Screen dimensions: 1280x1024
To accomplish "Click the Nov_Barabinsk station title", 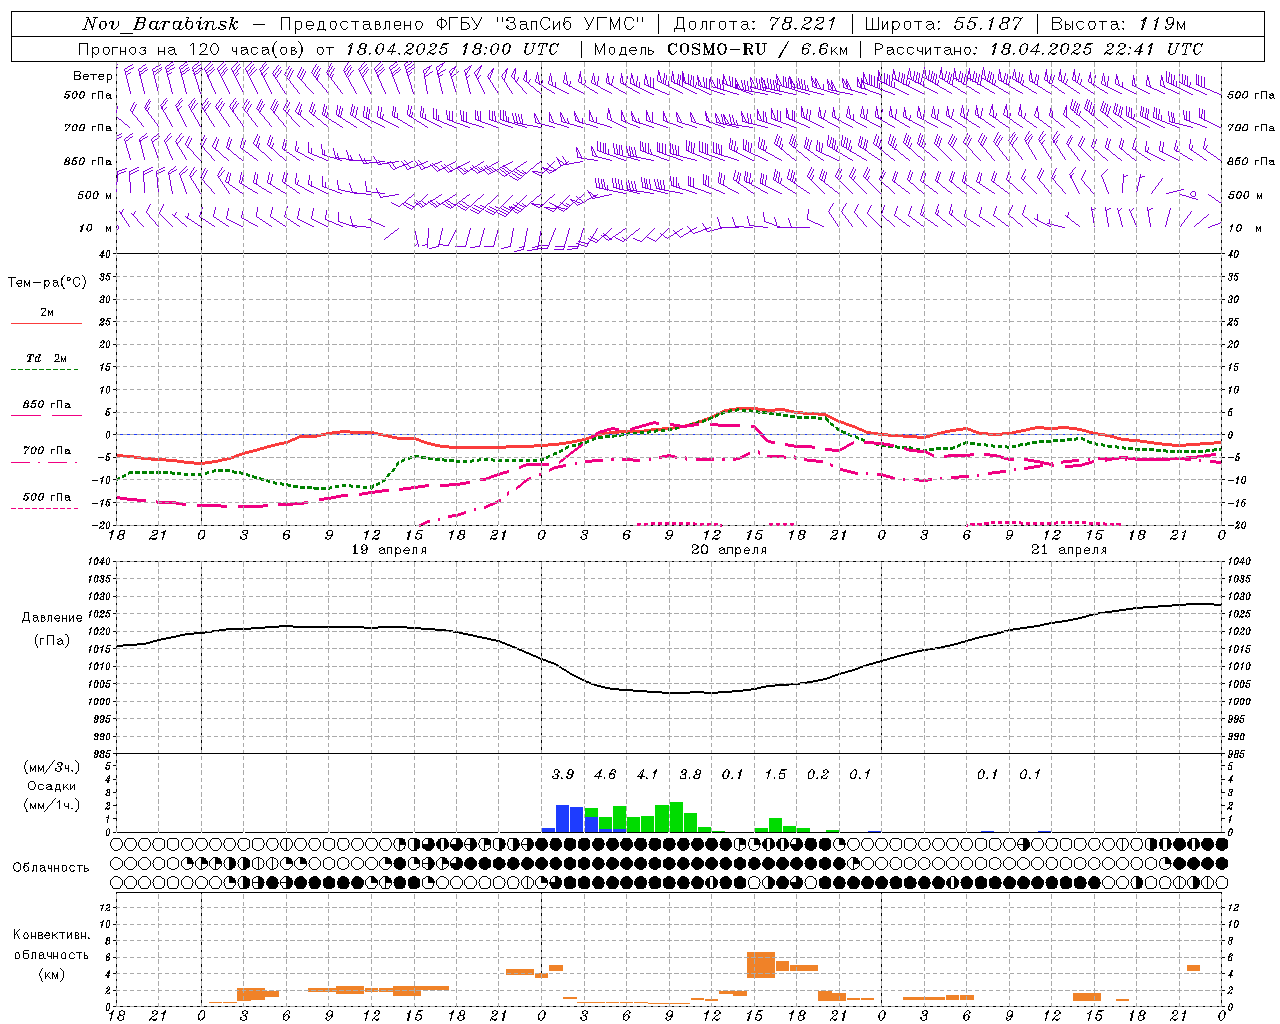I will pyautogui.click(x=161, y=24).
